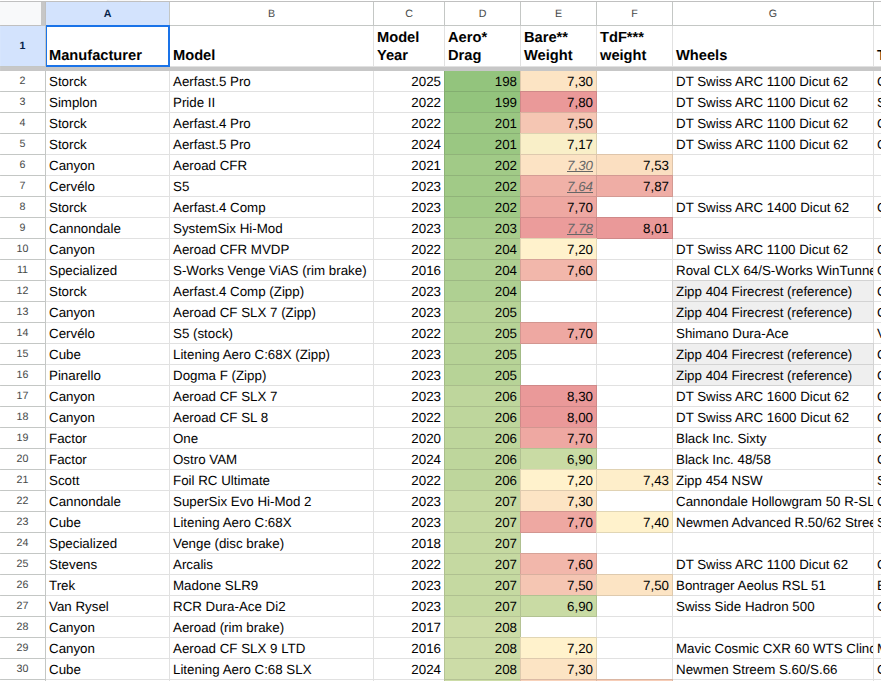Select the "198" aero drag cell

coord(483,81)
